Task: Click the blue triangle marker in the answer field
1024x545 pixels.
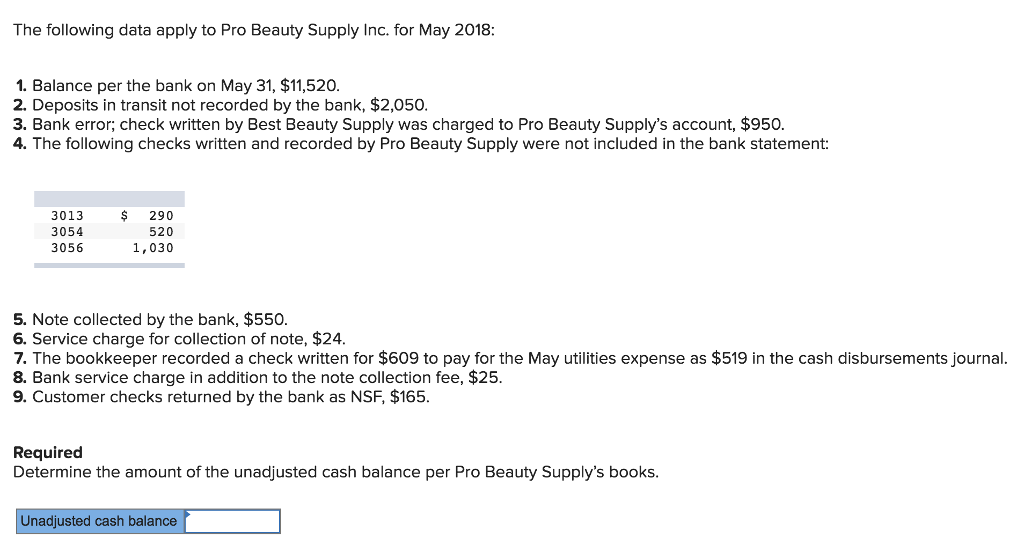Action: pyautogui.click(x=188, y=514)
